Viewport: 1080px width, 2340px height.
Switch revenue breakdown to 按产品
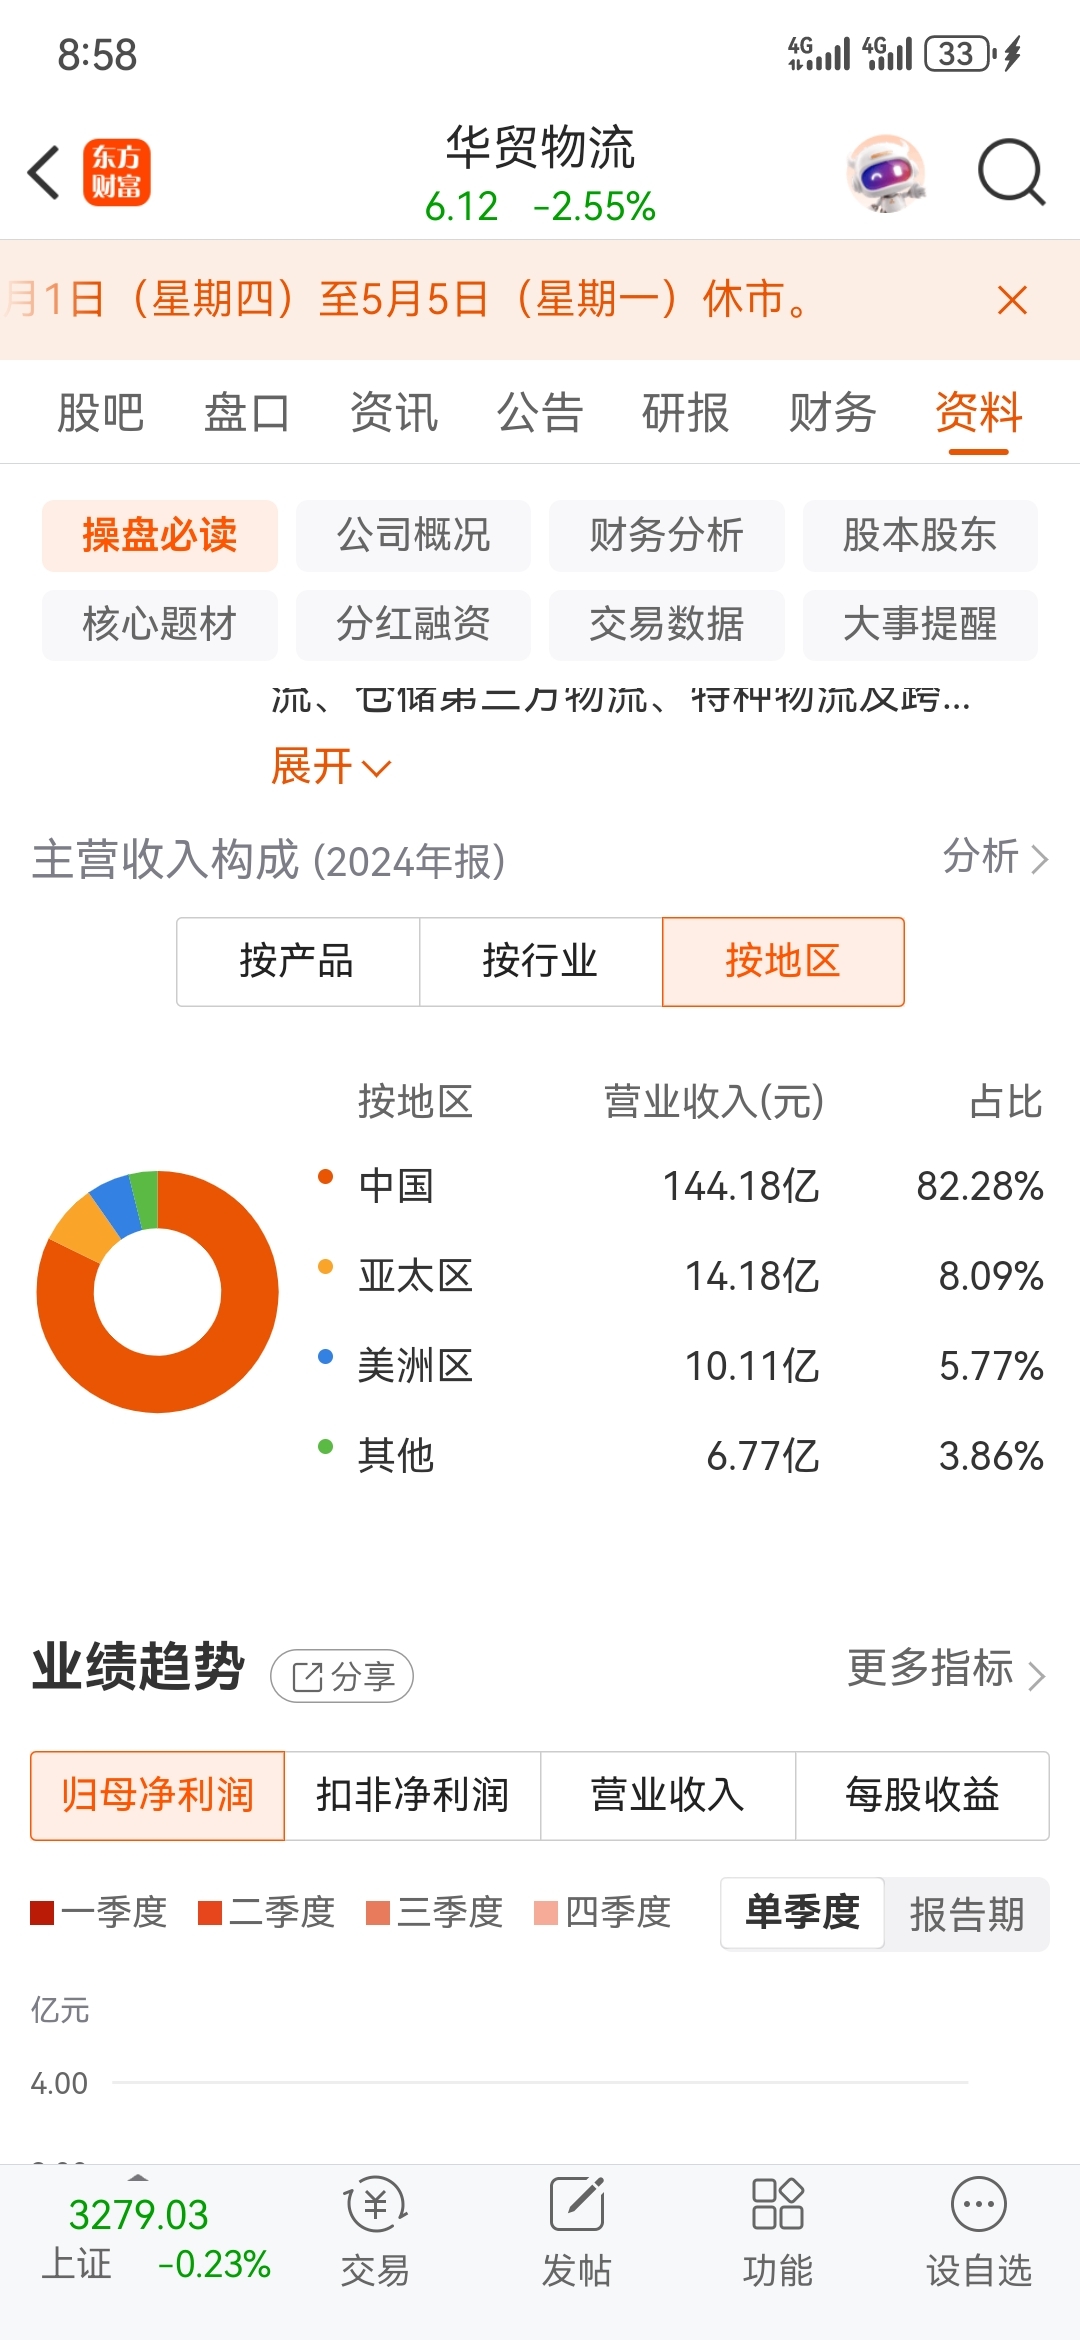[298, 961]
